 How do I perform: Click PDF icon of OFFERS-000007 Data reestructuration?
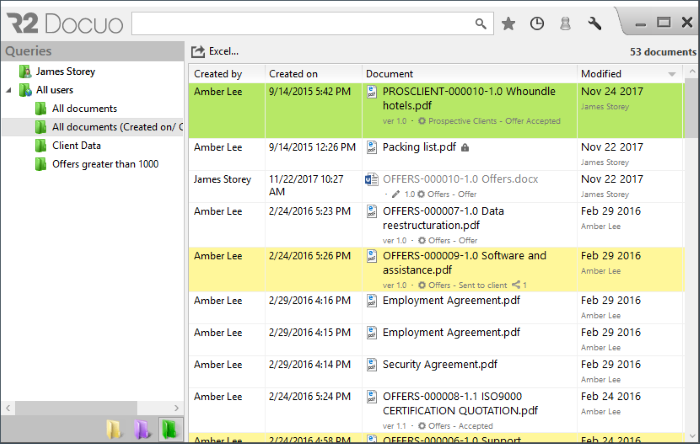(x=371, y=211)
